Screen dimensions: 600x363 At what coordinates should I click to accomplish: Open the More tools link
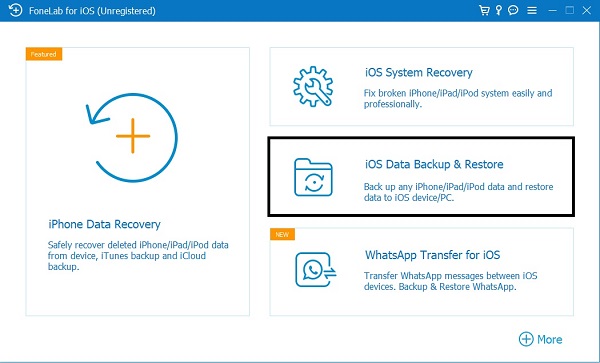pyautogui.click(x=541, y=339)
